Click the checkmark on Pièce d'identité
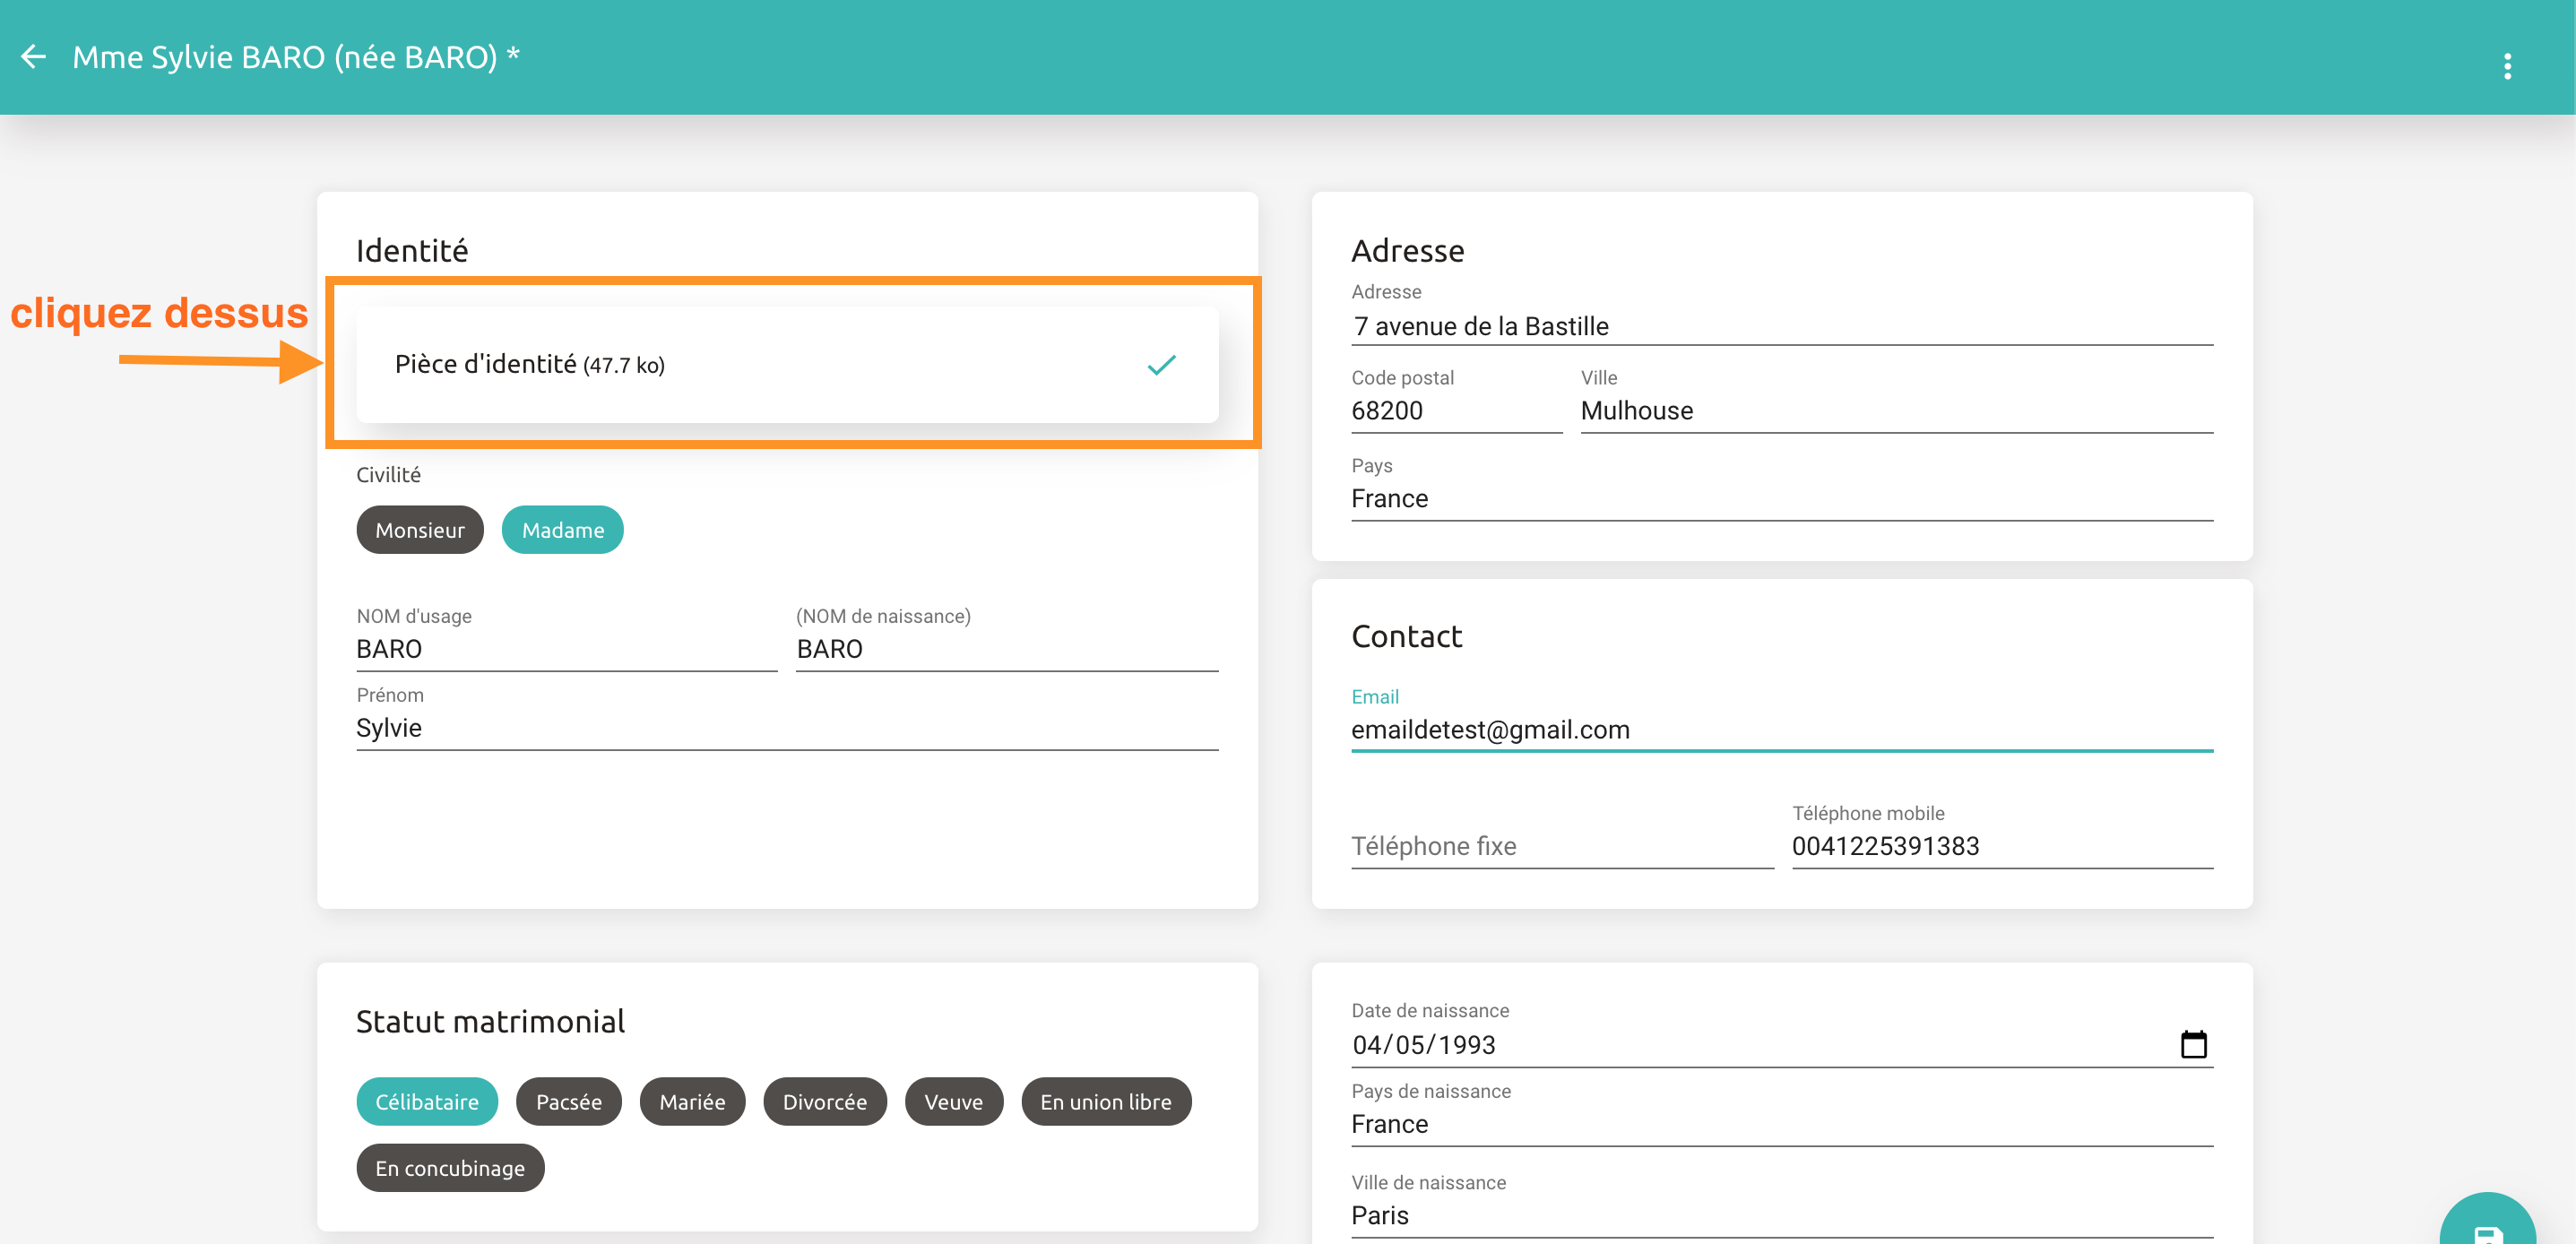2576x1244 pixels. pos(1161,365)
